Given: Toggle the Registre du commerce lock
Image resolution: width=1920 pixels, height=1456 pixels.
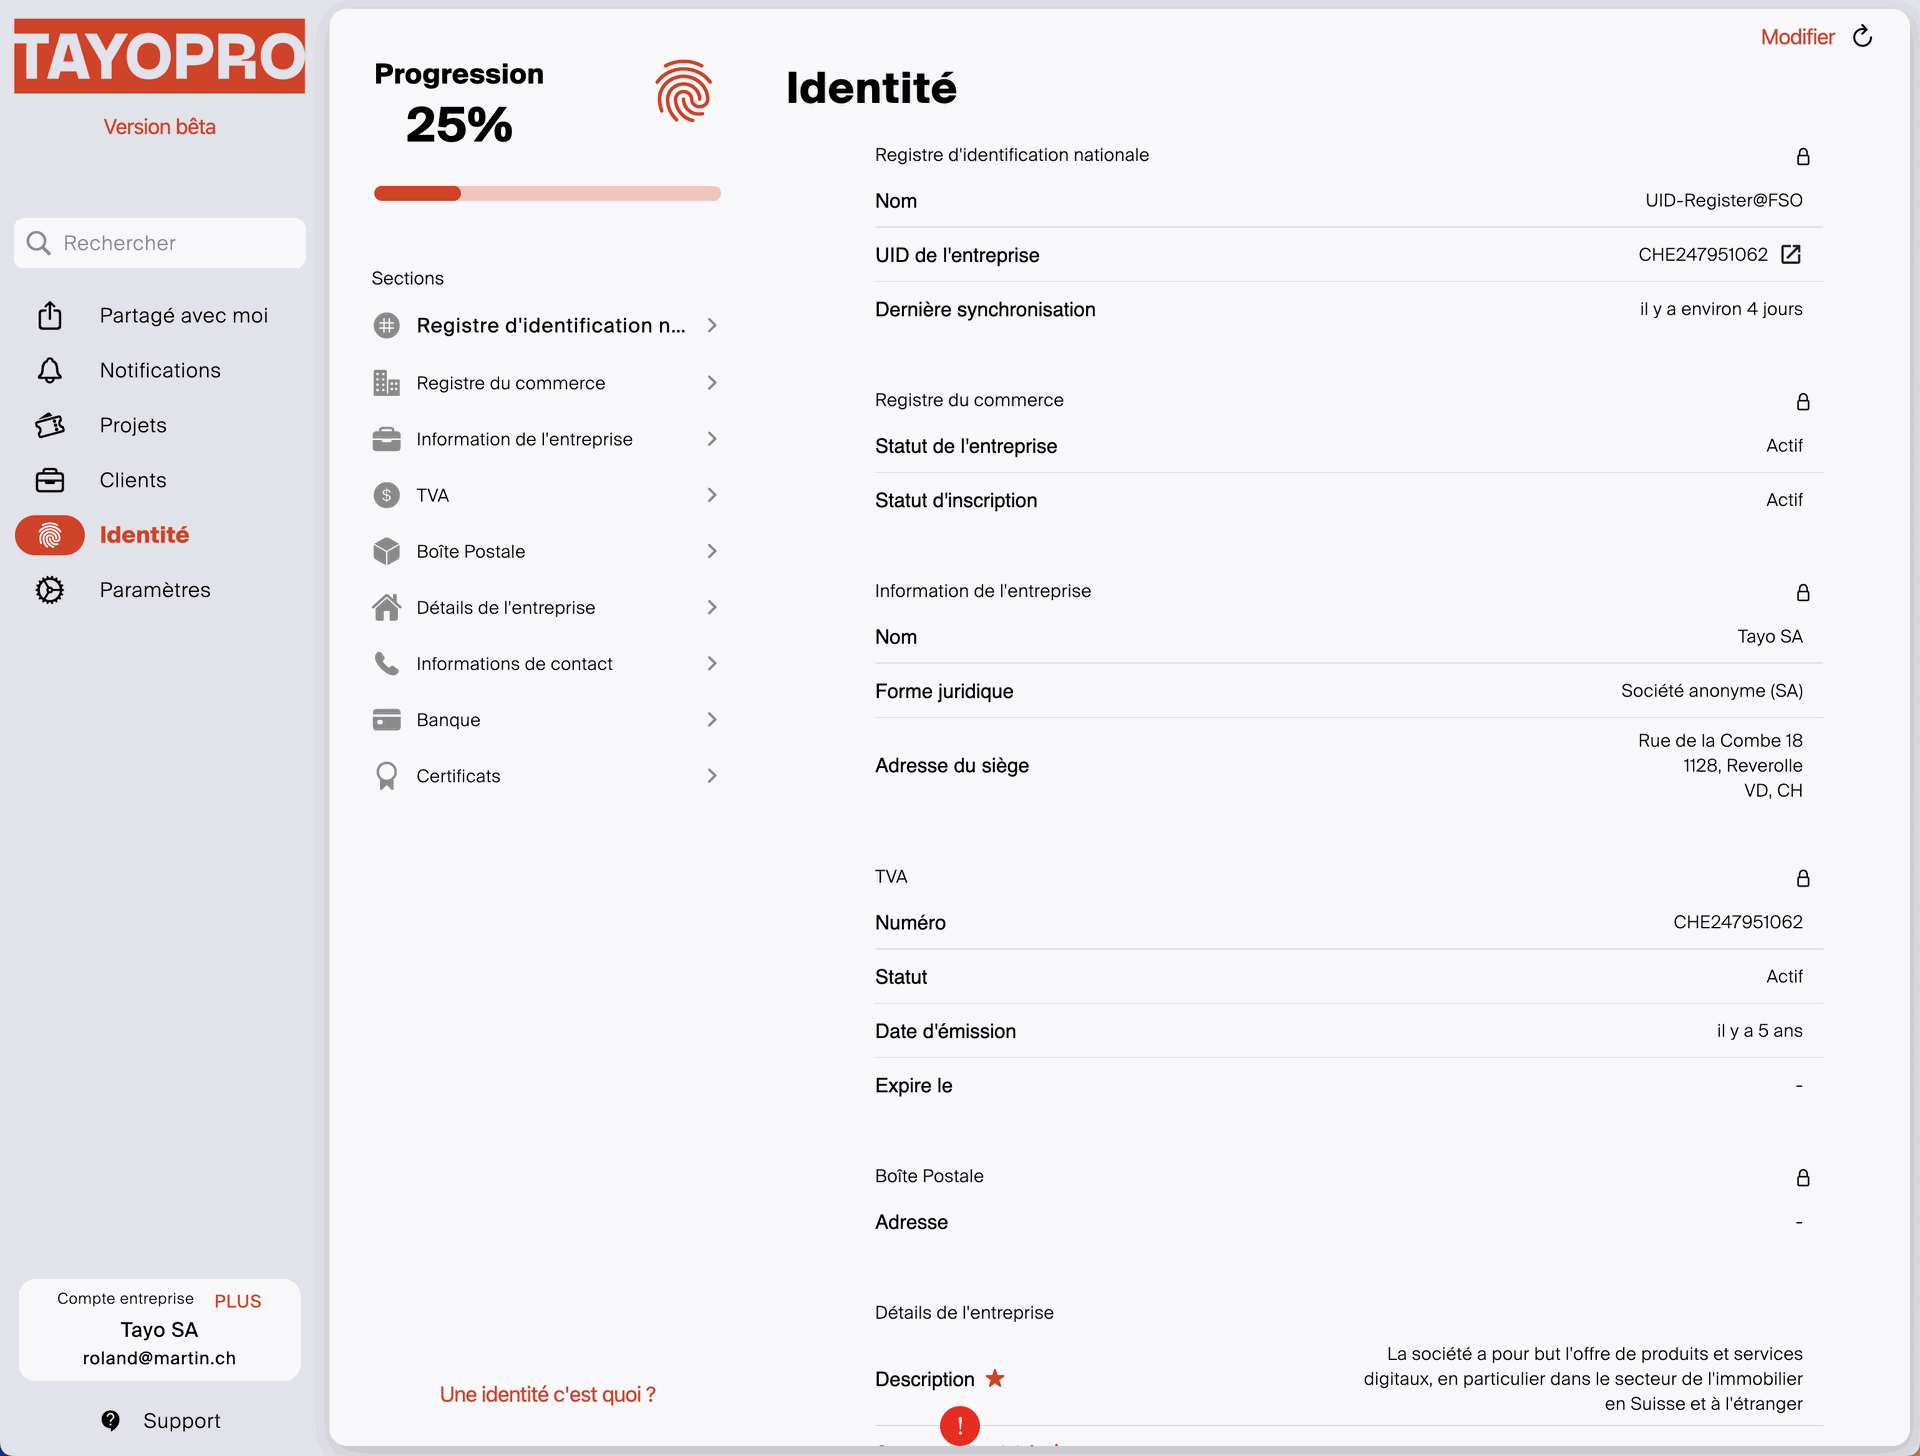Looking at the screenshot, I should pyautogui.click(x=1803, y=402).
